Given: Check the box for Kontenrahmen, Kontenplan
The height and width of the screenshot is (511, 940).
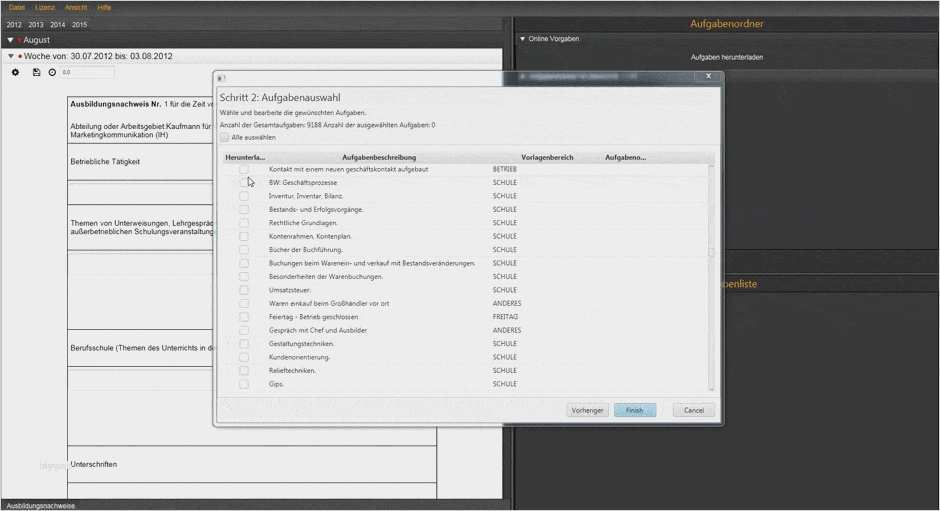Looking at the screenshot, I should [244, 236].
